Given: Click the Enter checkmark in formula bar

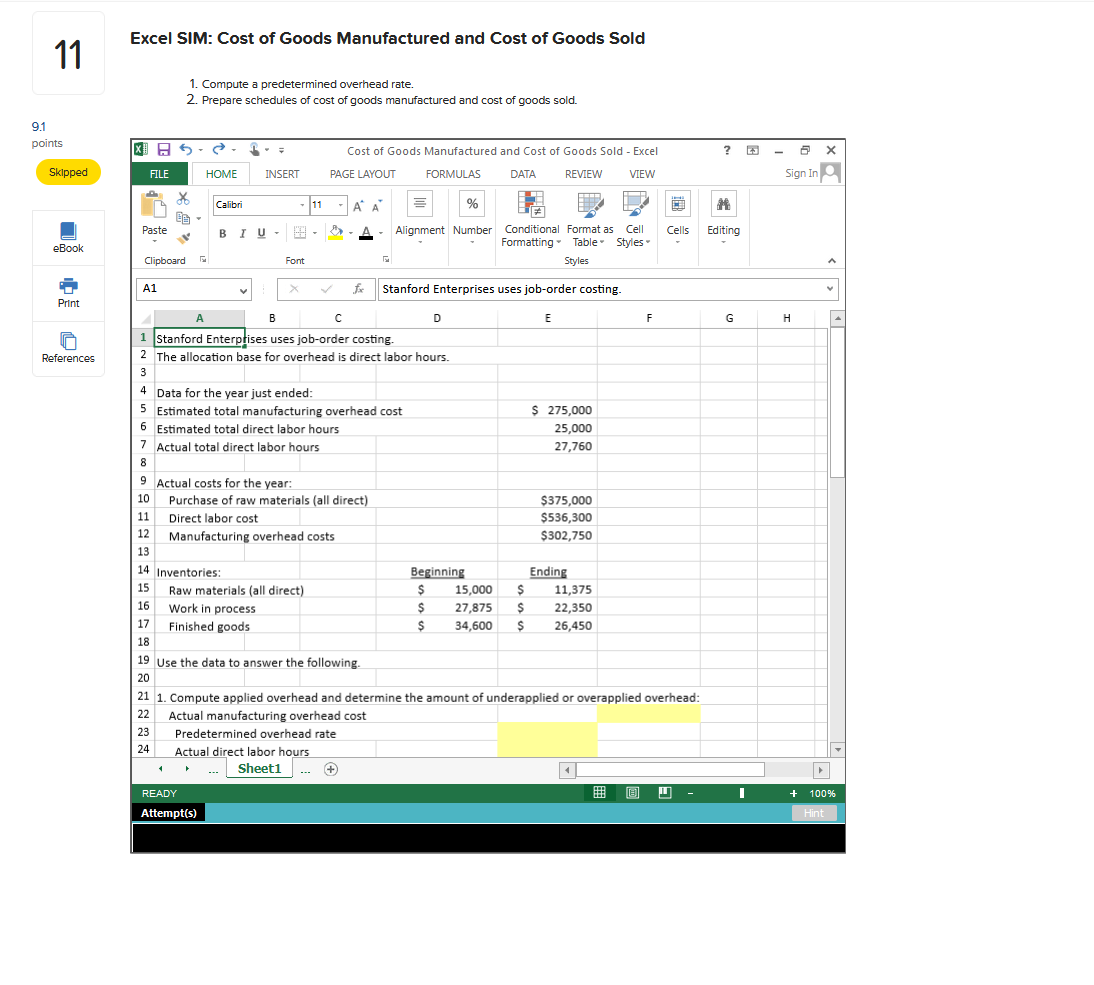Looking at the screenshot, I should [326, 289].
